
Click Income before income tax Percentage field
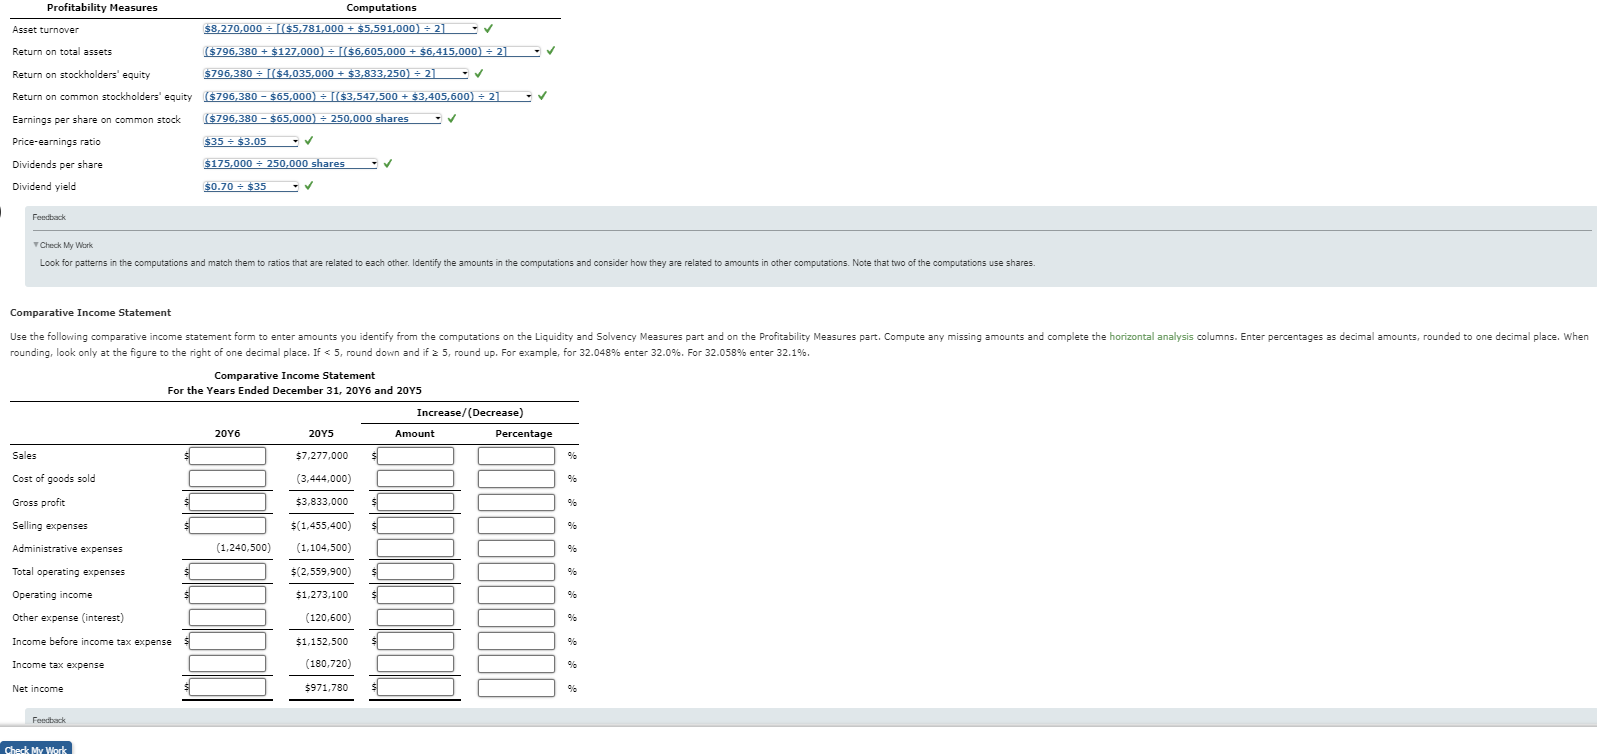point(517,641)
